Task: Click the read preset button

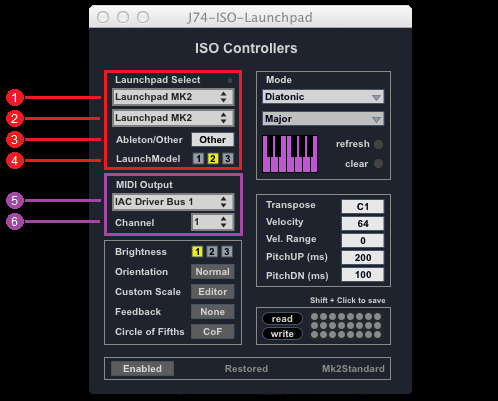Action: 282,319
